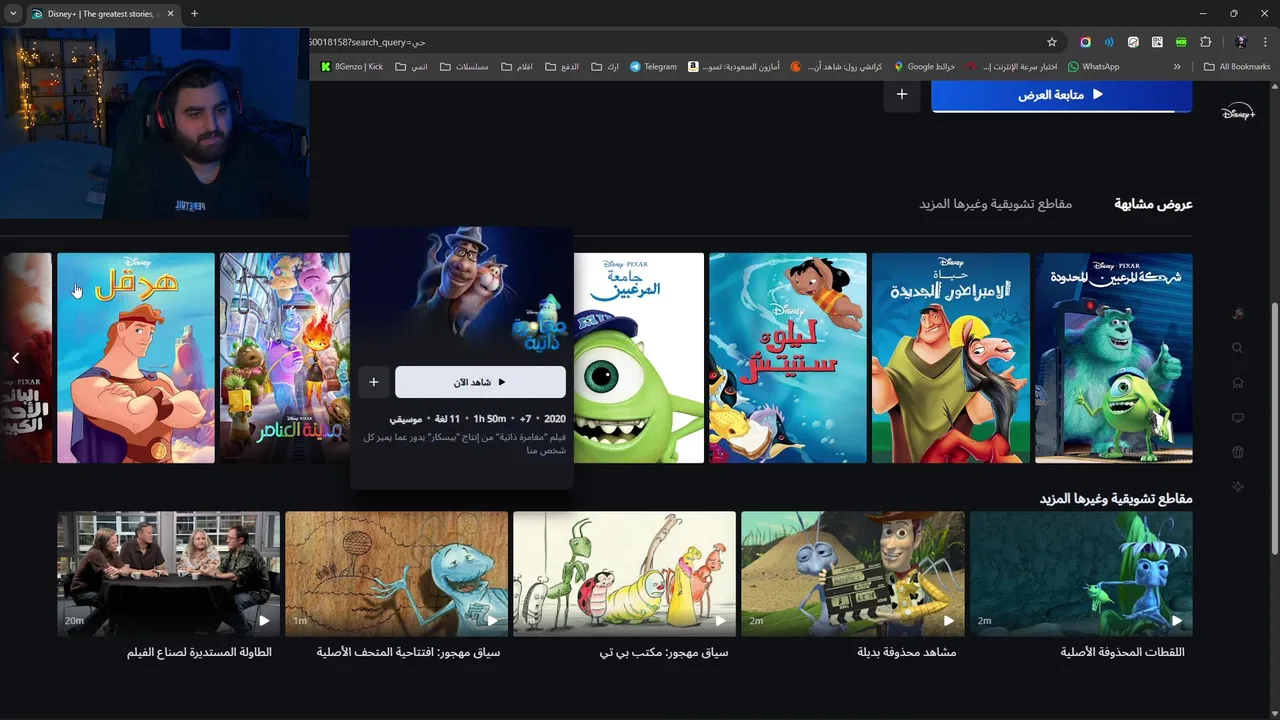Open the هرقل Hercules poster

[x=136, y=358]
